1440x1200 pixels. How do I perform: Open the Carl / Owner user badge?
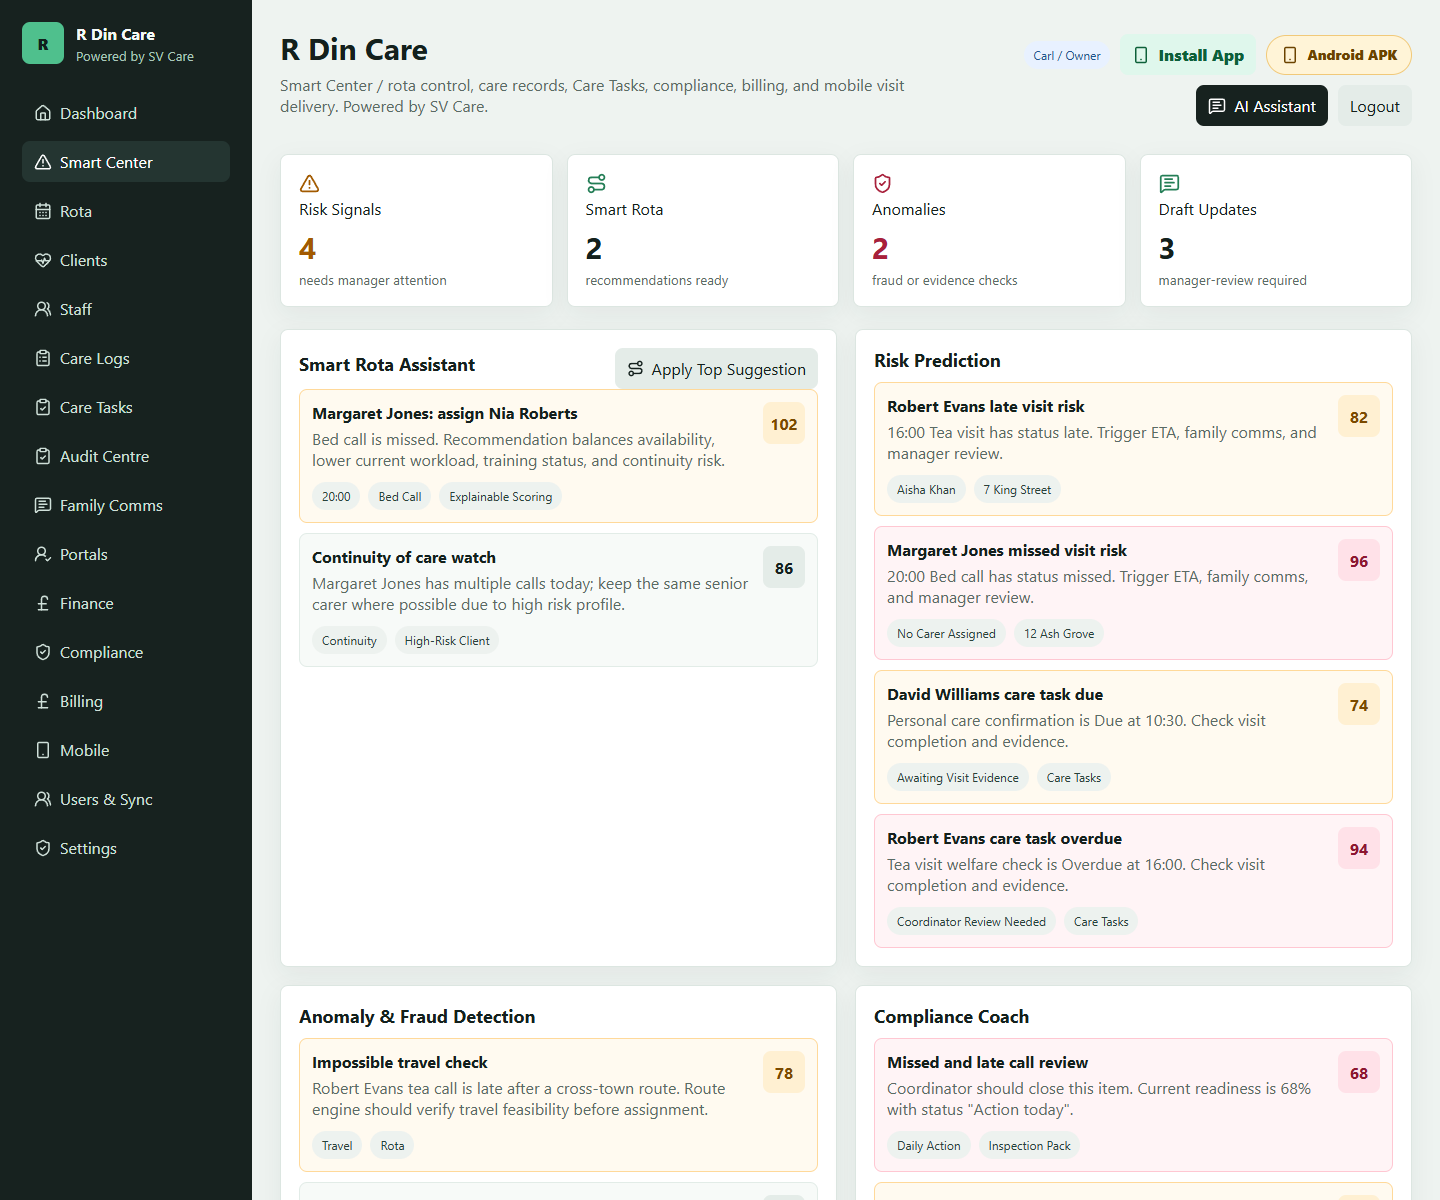tap(1067, 56)
